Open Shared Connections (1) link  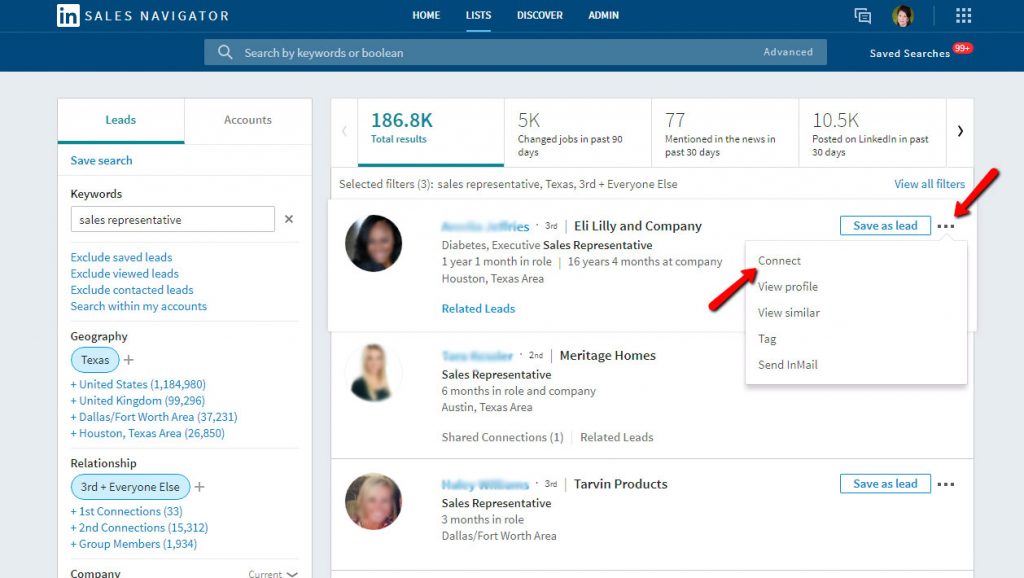pos(502,438)
